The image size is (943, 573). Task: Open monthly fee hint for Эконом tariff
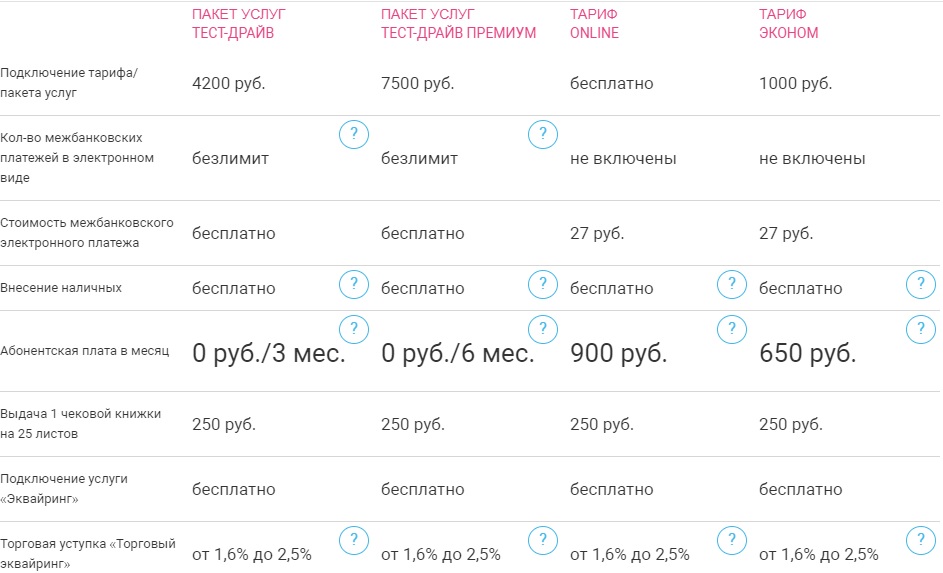click(x=921, y=329)
